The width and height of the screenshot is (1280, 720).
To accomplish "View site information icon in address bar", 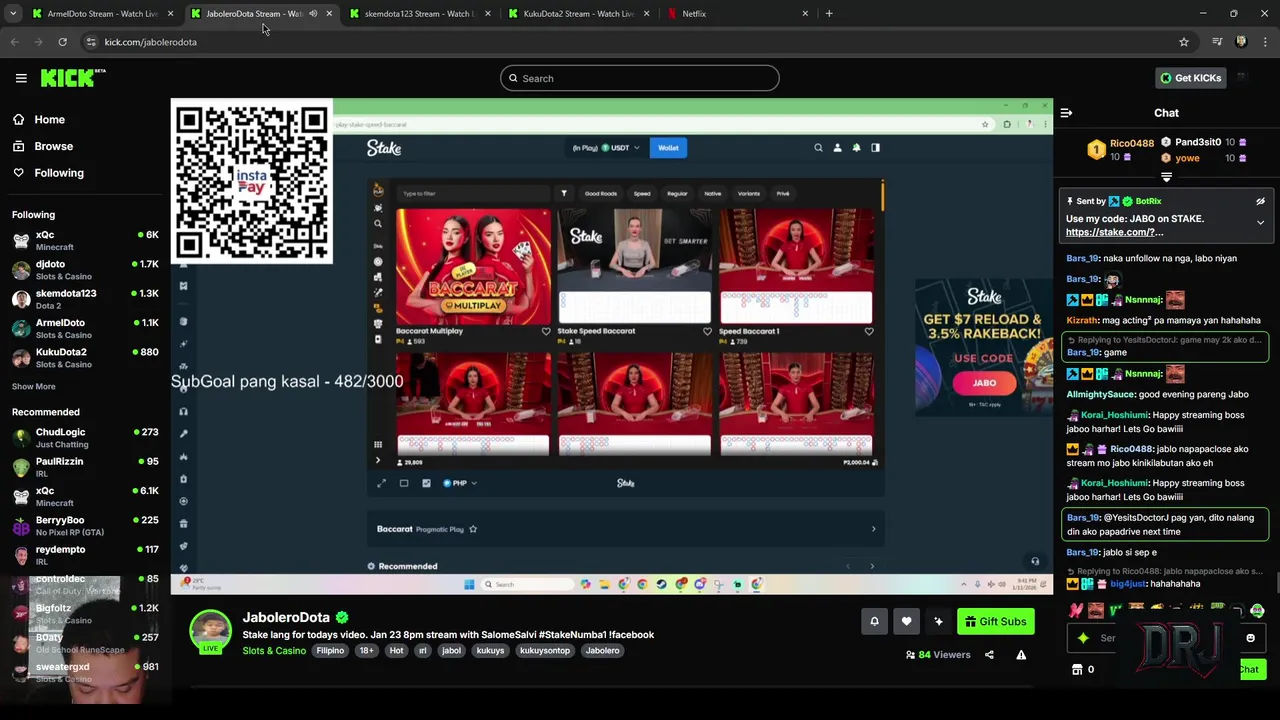I will (91, 42).
